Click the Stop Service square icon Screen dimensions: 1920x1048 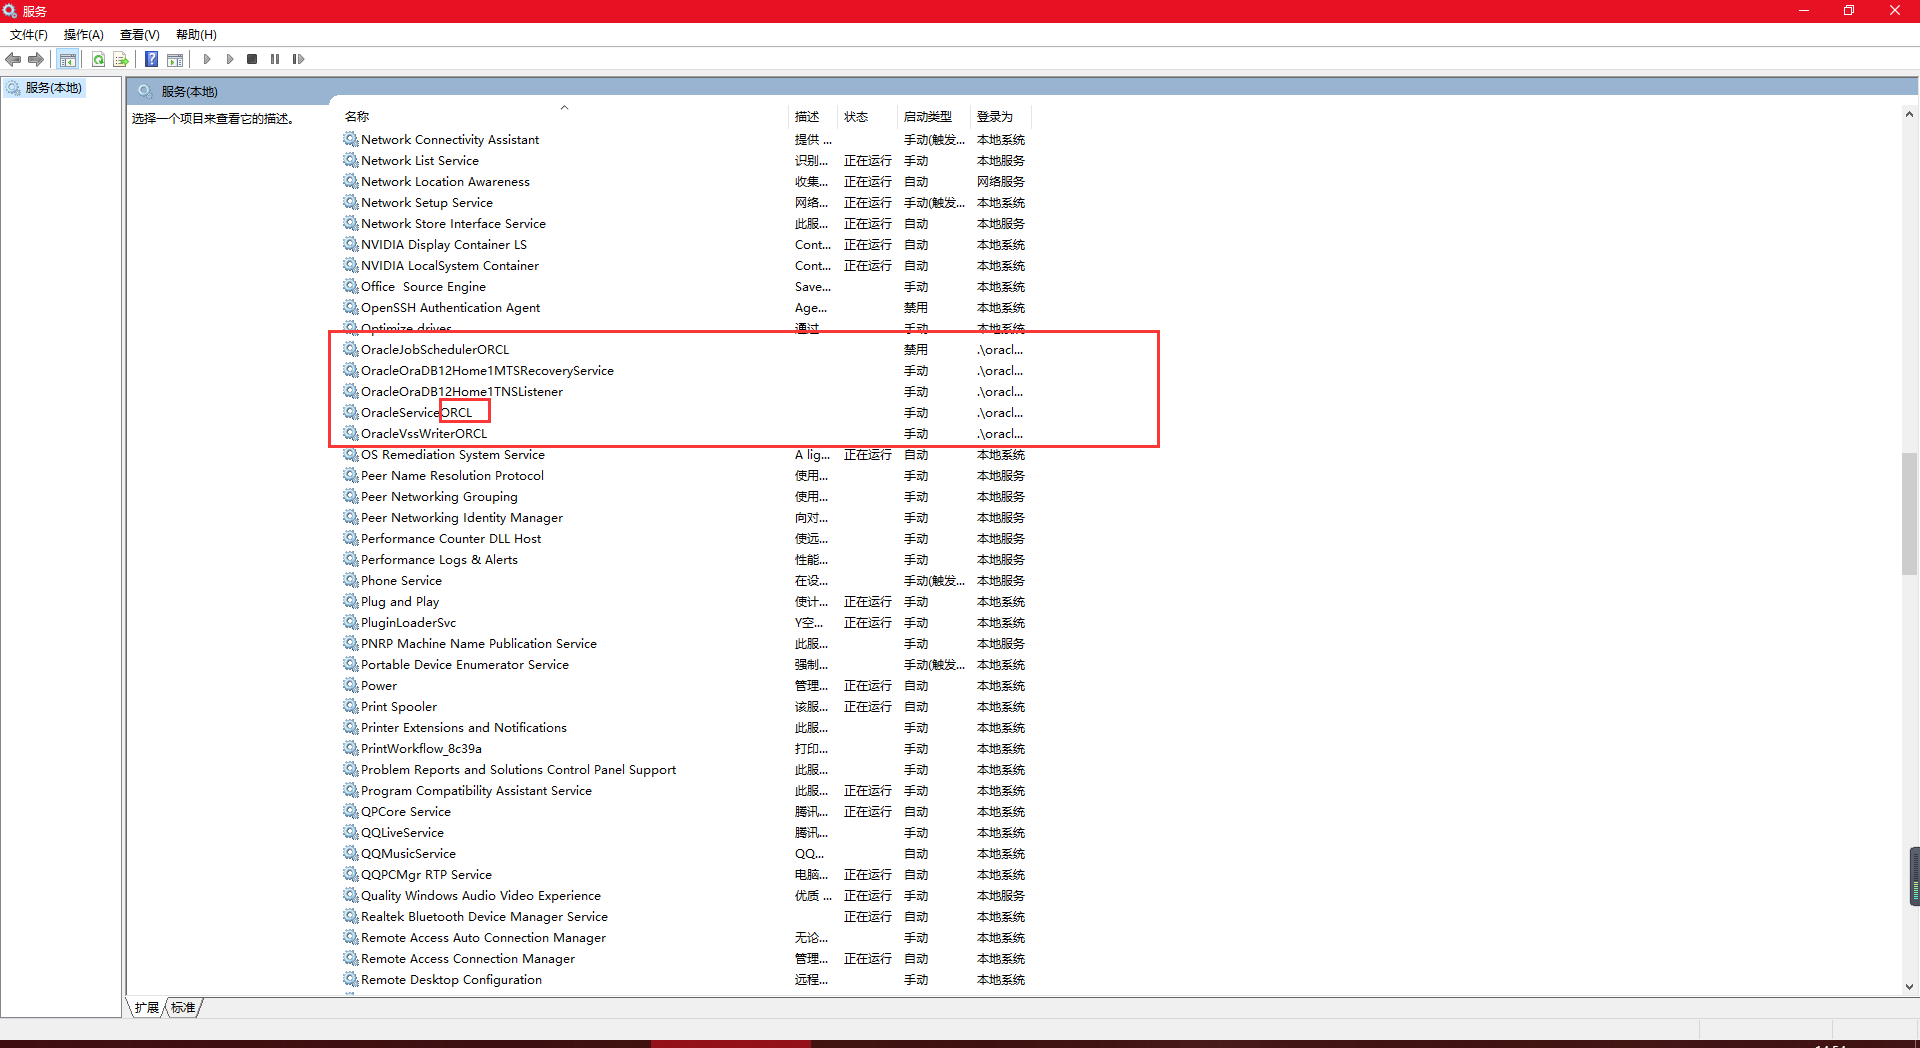click(x=252, y=59)
